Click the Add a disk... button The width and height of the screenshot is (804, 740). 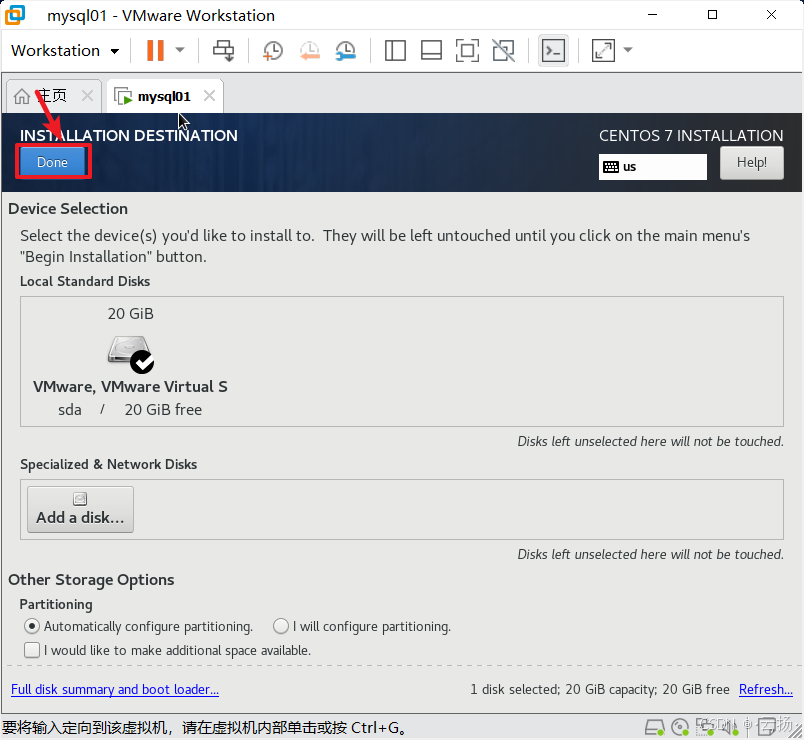click(x=81, y=509)
